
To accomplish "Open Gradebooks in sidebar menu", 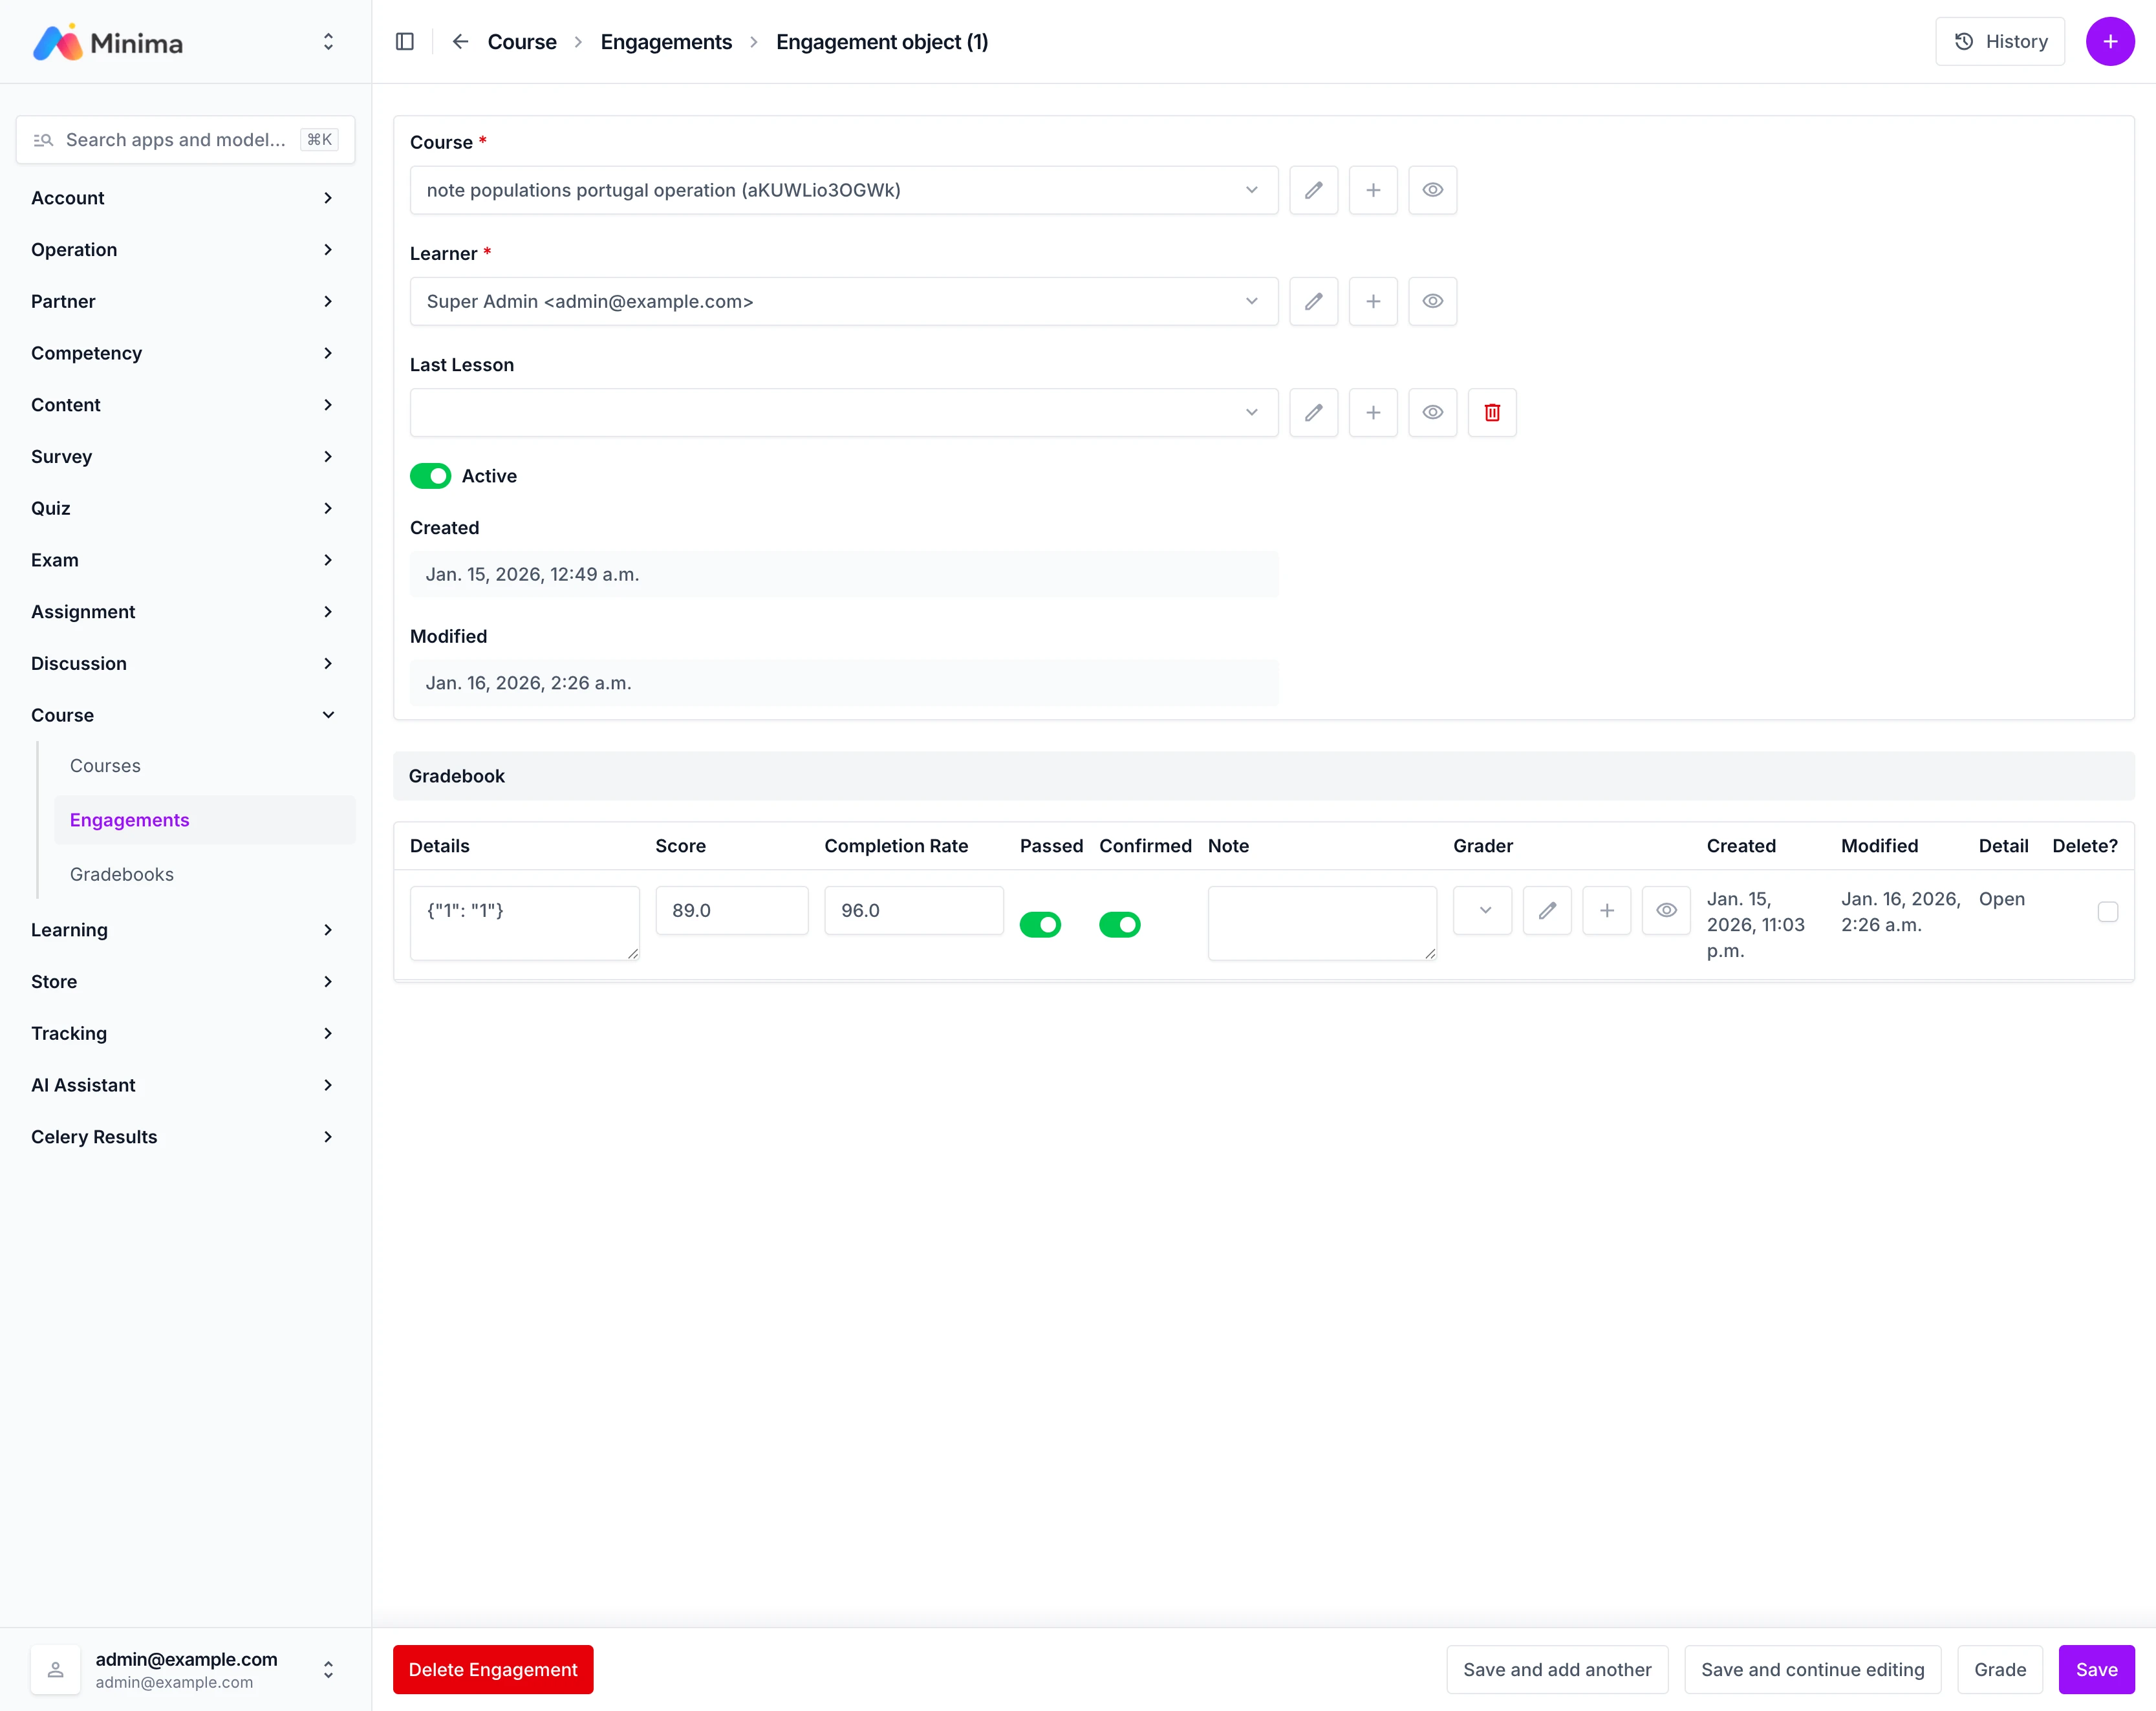I will (122, 874).
